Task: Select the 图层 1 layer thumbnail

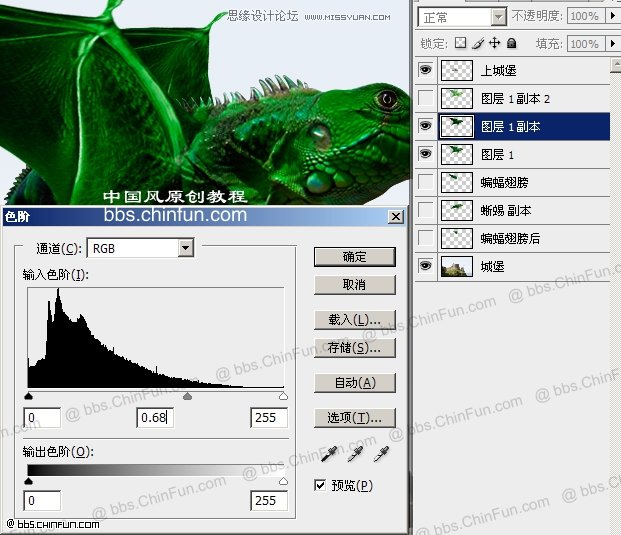Action: (457, 154)
